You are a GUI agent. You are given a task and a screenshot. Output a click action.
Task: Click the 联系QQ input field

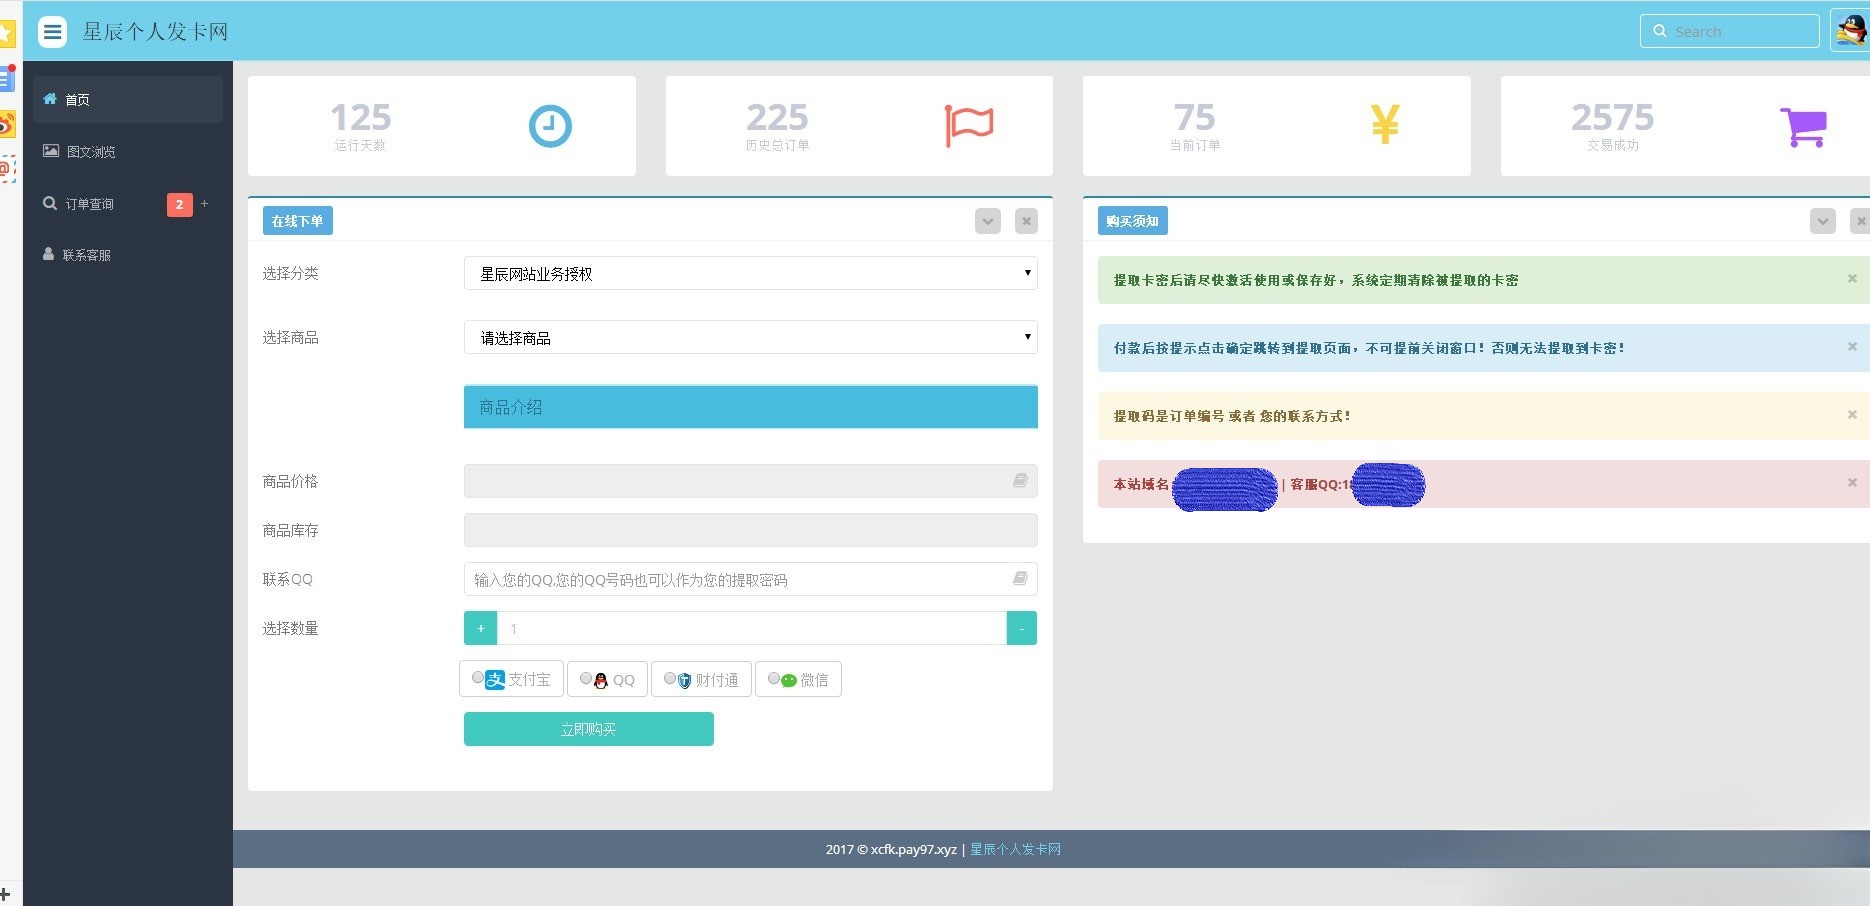pyautogui.click(x=740, y=579)
